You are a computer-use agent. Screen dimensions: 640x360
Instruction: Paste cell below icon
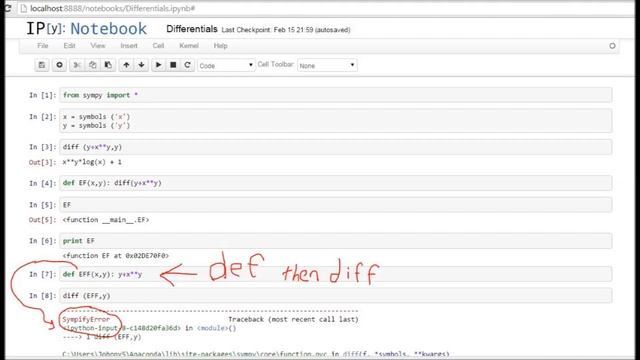coord(108,65)
